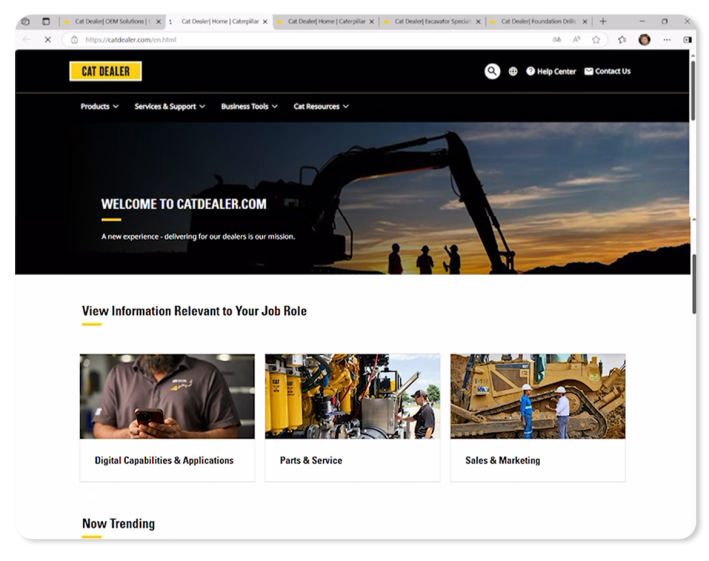Expand the Services & Support dropdown
The width and height of the screenshot is (709, 561).
tap(169, 106)
